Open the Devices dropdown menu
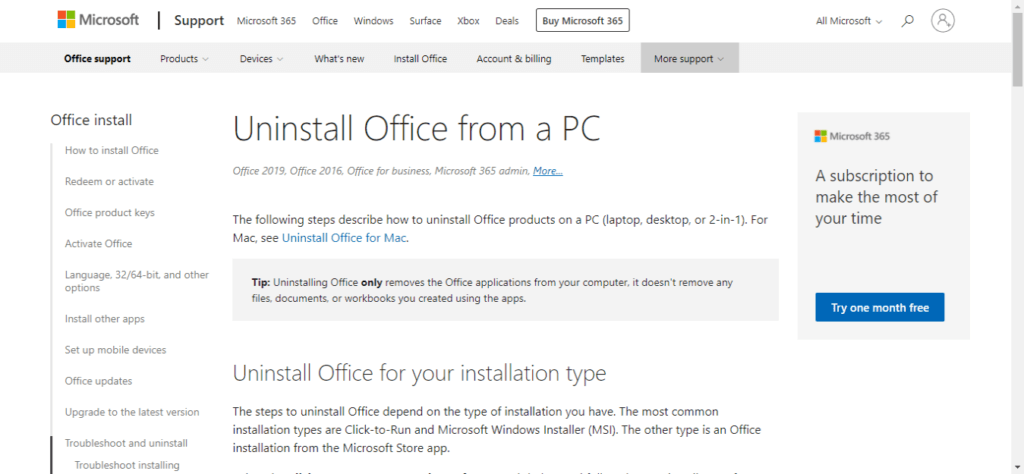The width and height of the screenshot is (1024, 474). click(x=261, y=59)
